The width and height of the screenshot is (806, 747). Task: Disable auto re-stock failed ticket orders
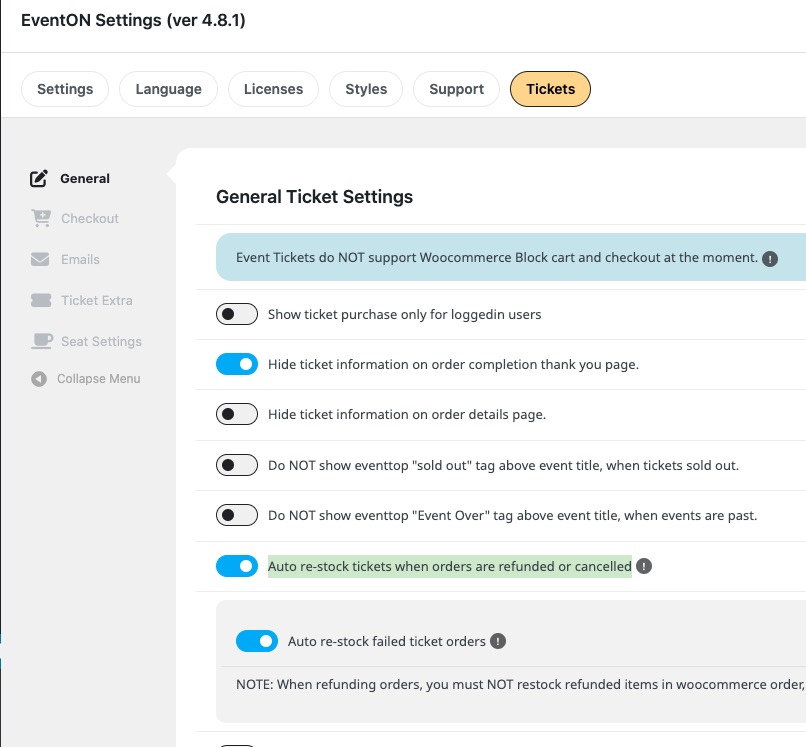pyautogui.click(x=257, y=641)
